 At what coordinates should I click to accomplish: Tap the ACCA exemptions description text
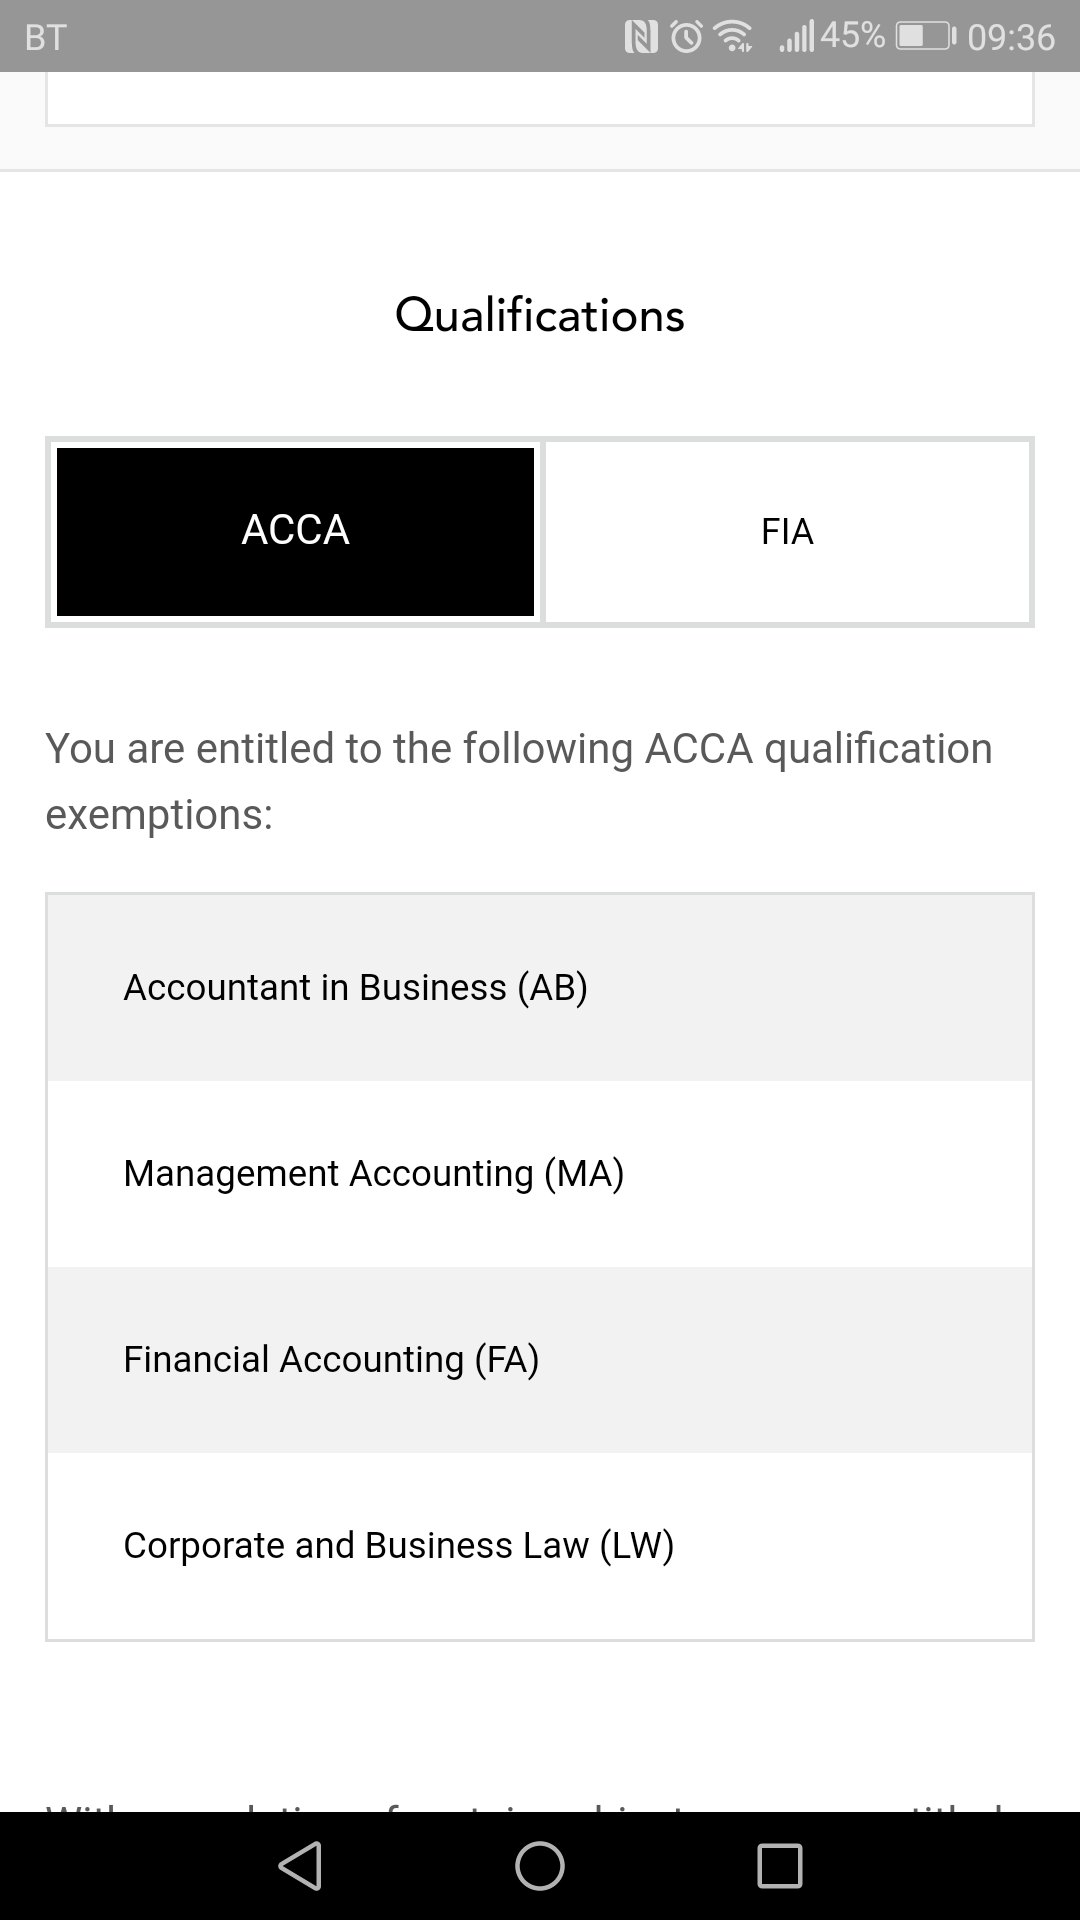click(519, 781)
